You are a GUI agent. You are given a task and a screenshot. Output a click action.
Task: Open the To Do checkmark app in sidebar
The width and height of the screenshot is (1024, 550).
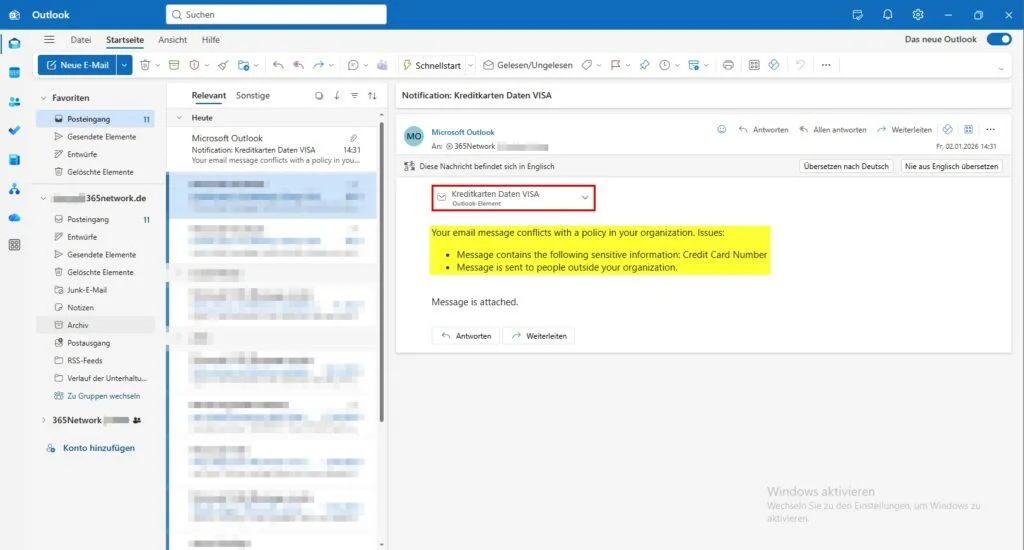(14, 130)
